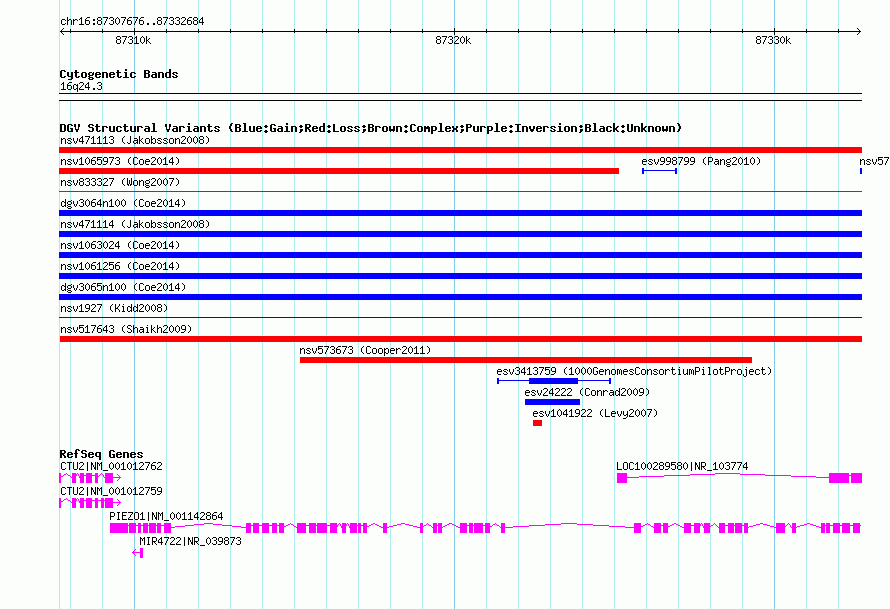
Task: Click the esv1041922 (Levy2007) label
Action: coord(595,413)
